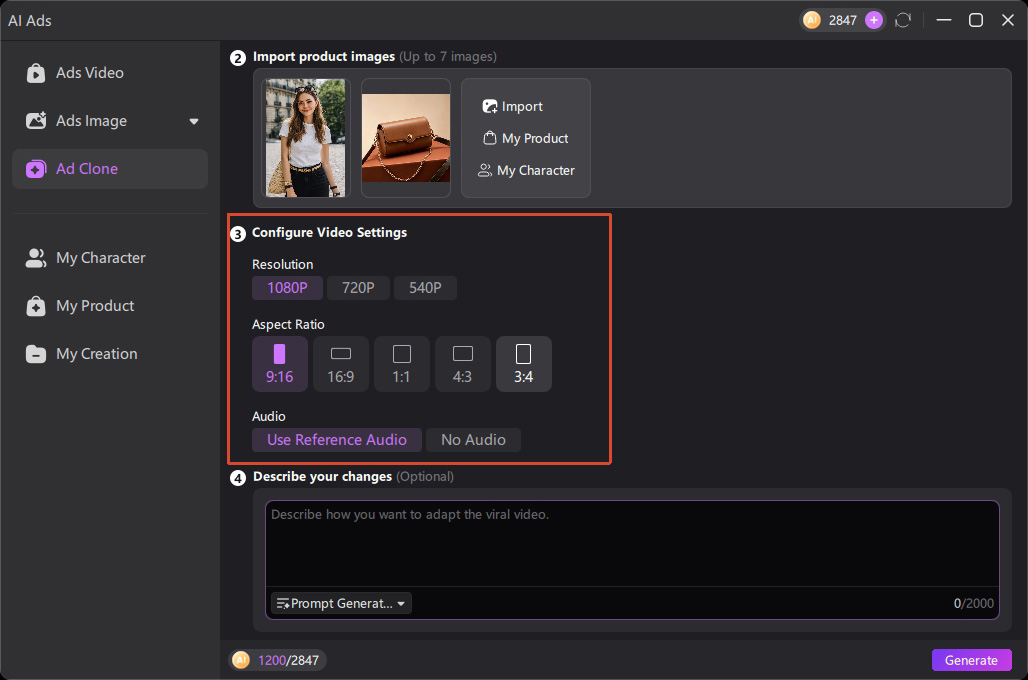
Task: Click the Generate button
Action: (x=971, y=660)
